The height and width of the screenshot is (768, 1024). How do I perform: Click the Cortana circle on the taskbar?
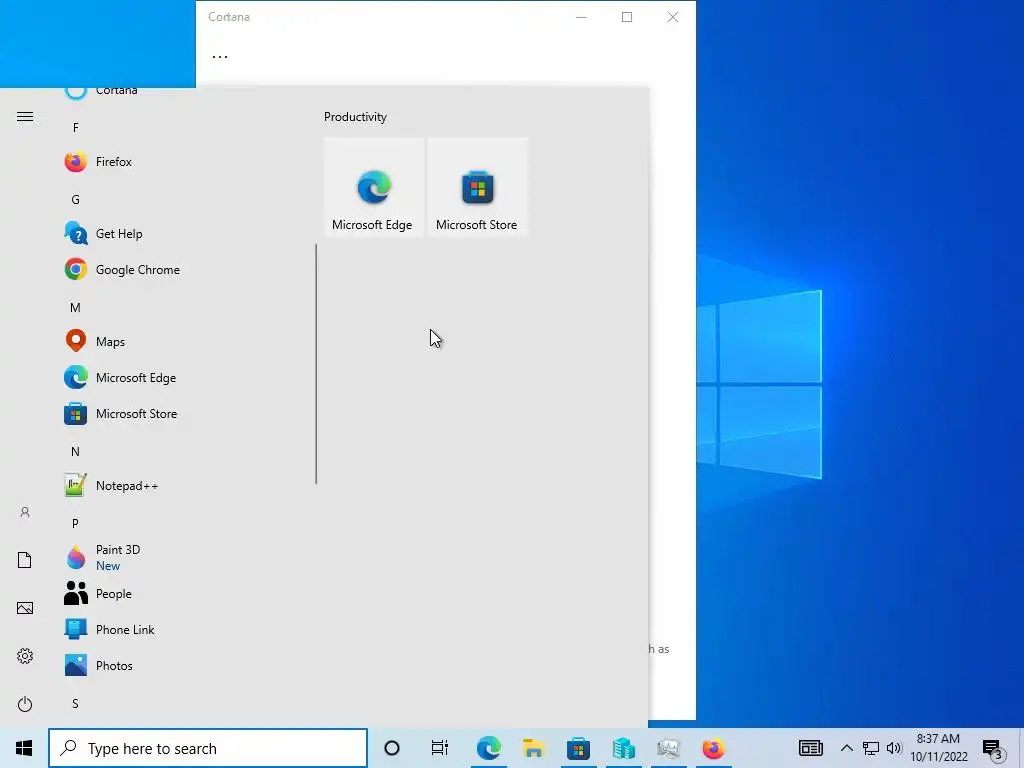click(392, 748)
